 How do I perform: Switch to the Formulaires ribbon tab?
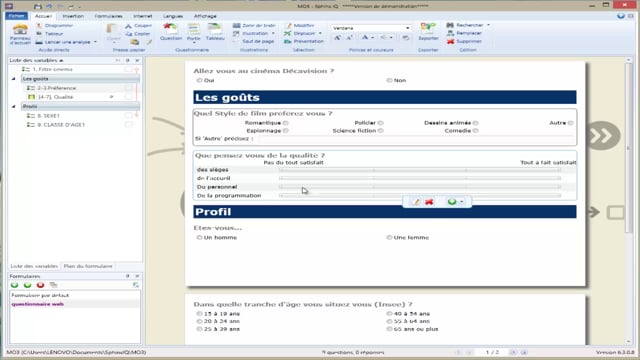click(x=109, y=16)
